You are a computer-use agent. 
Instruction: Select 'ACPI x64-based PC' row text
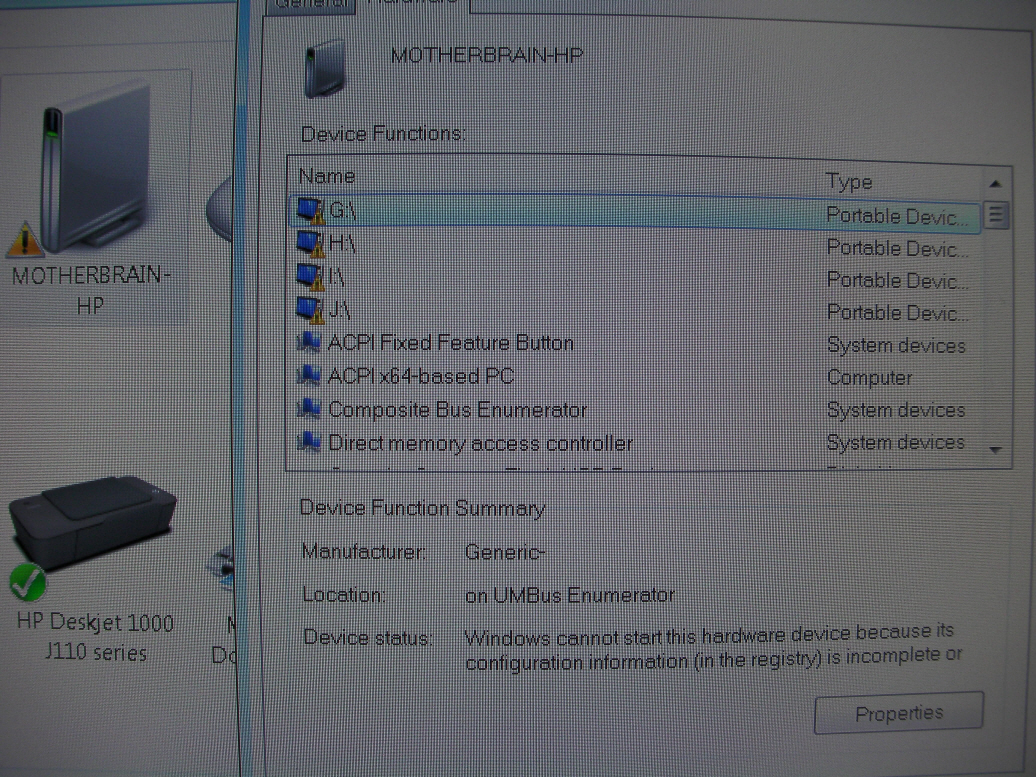point(421,376)
